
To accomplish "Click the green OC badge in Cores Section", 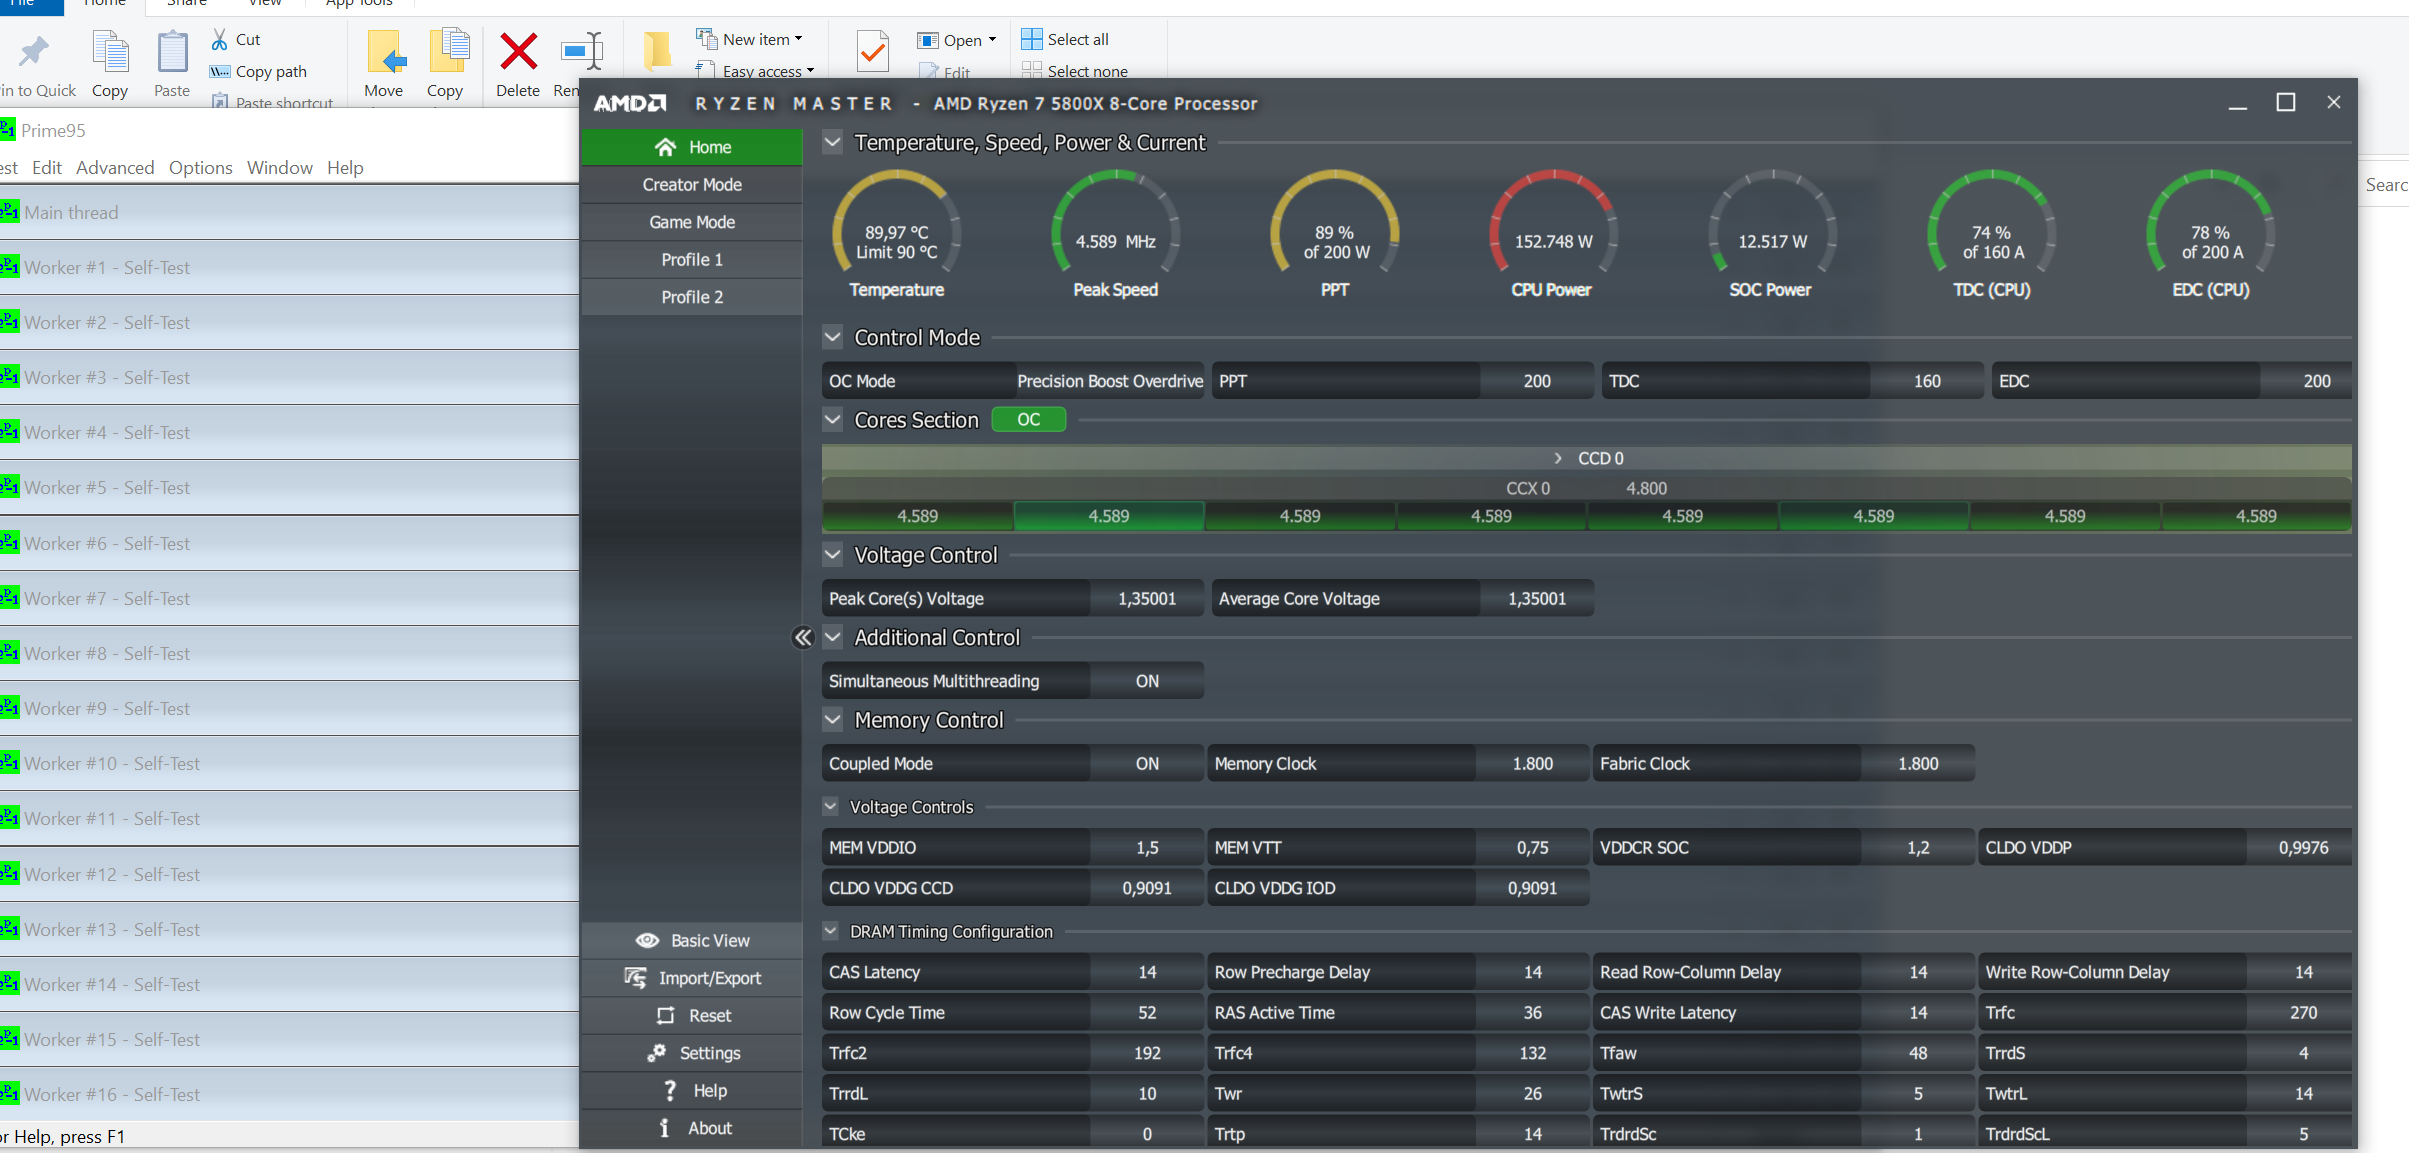I will [x=1028, y=420].
